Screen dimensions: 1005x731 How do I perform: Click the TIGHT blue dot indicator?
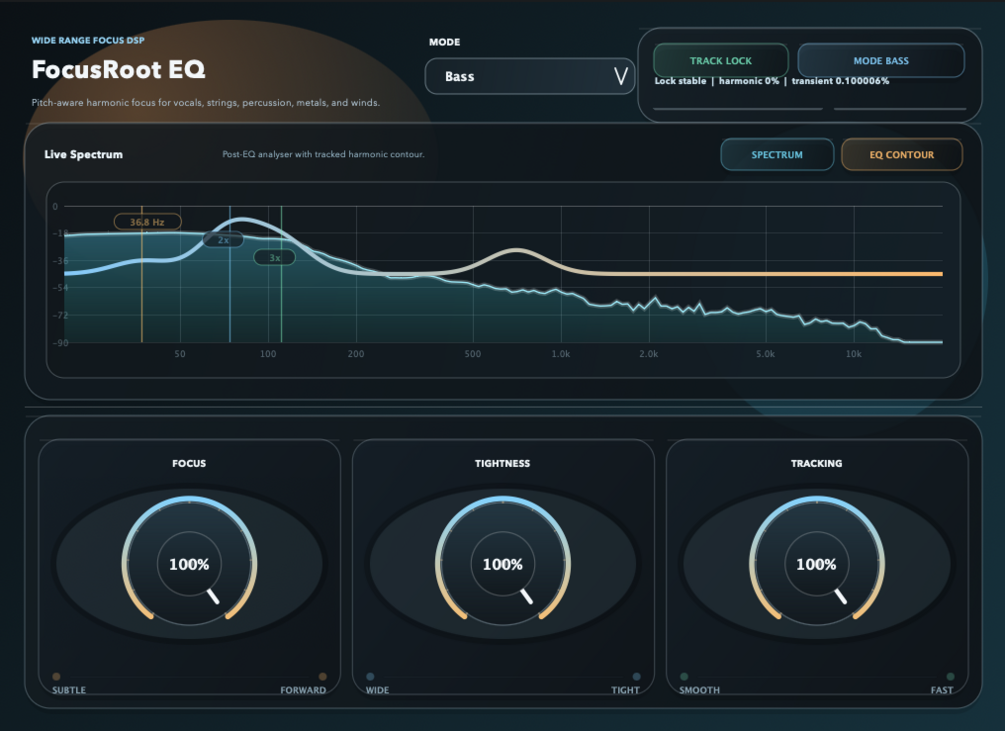click(636, 677)
